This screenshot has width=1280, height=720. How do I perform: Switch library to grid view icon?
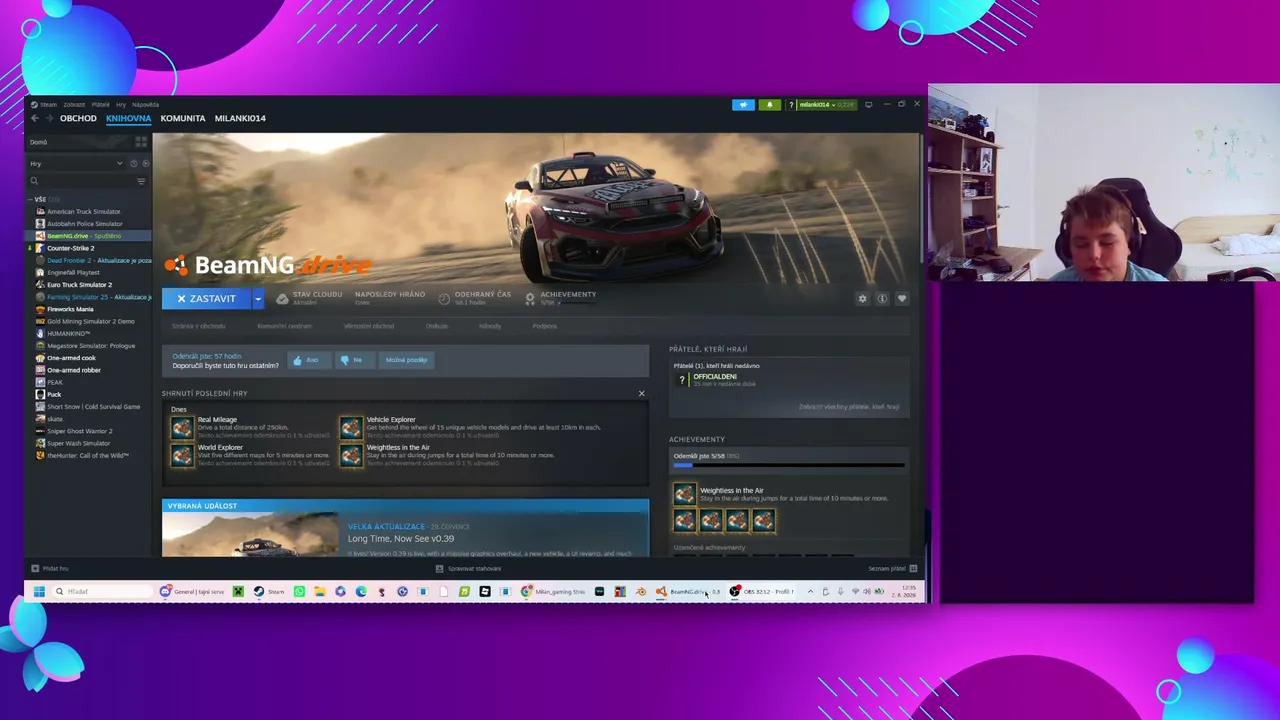click(x=141, y=142)
